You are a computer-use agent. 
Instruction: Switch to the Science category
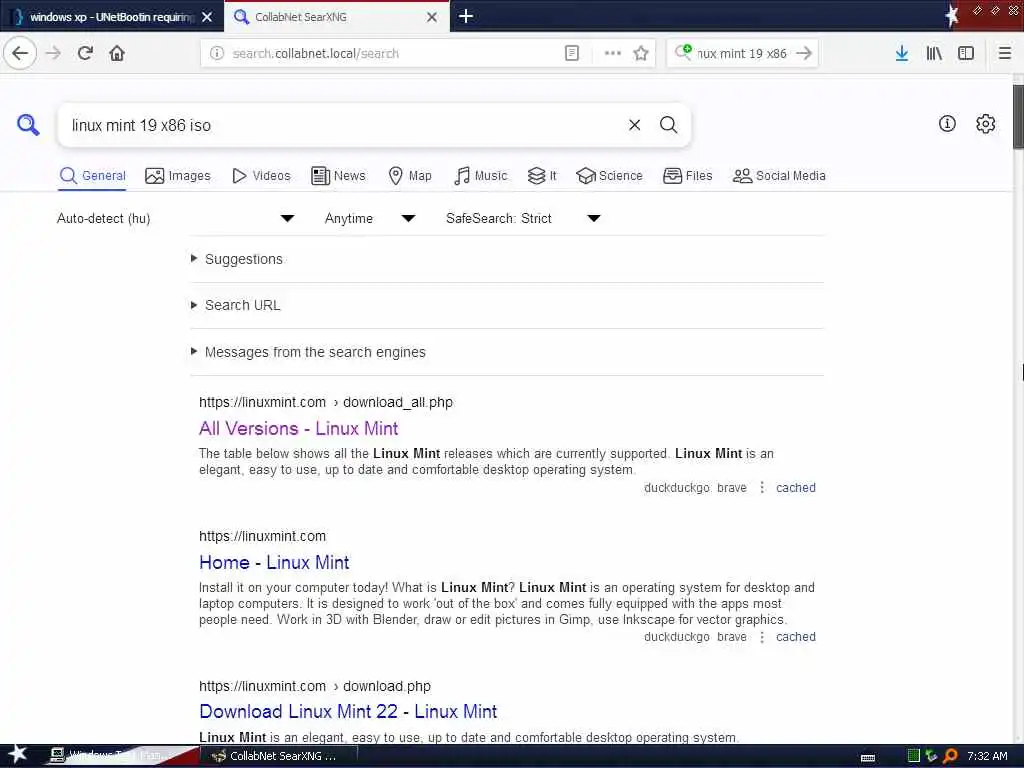[609, 176]
